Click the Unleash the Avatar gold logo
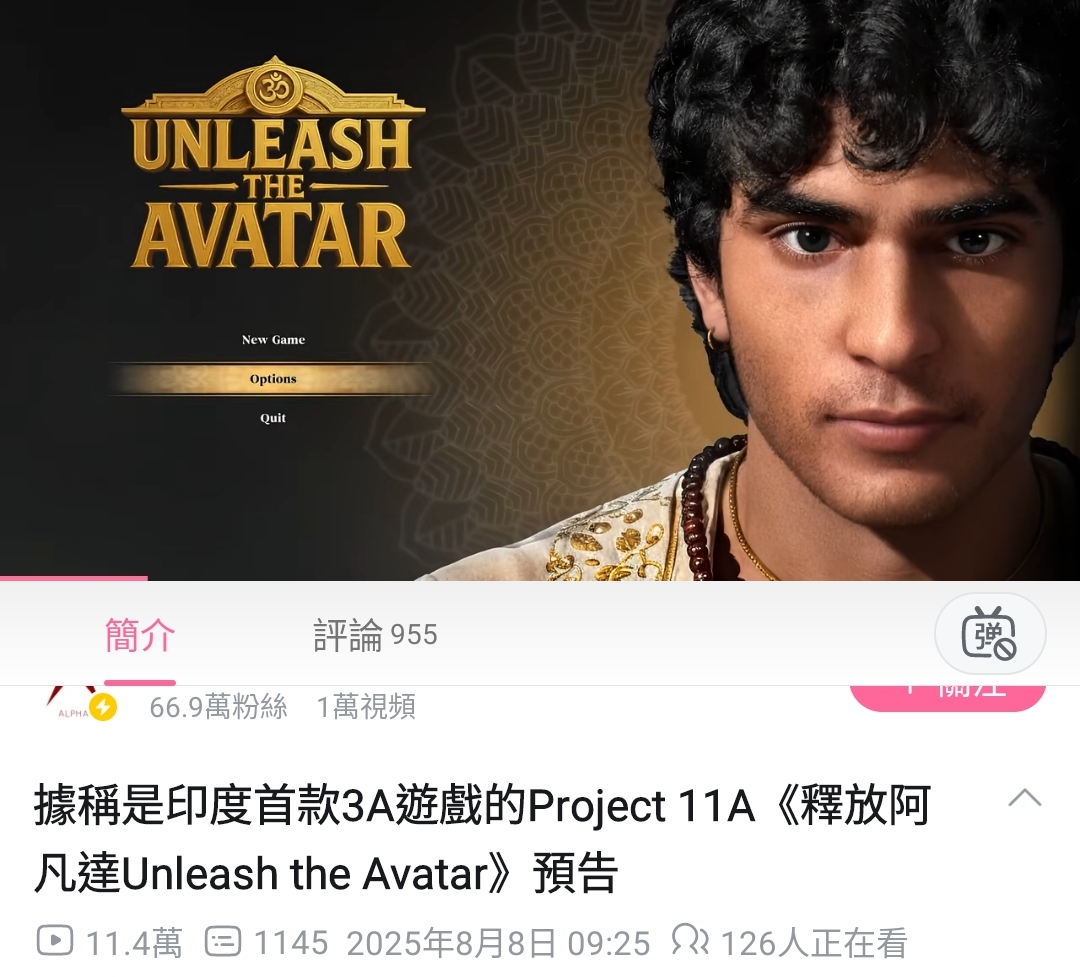Image resolution: width=1080 pixels, height=977 pixels. pyautogui.click(x=273, y=163)
